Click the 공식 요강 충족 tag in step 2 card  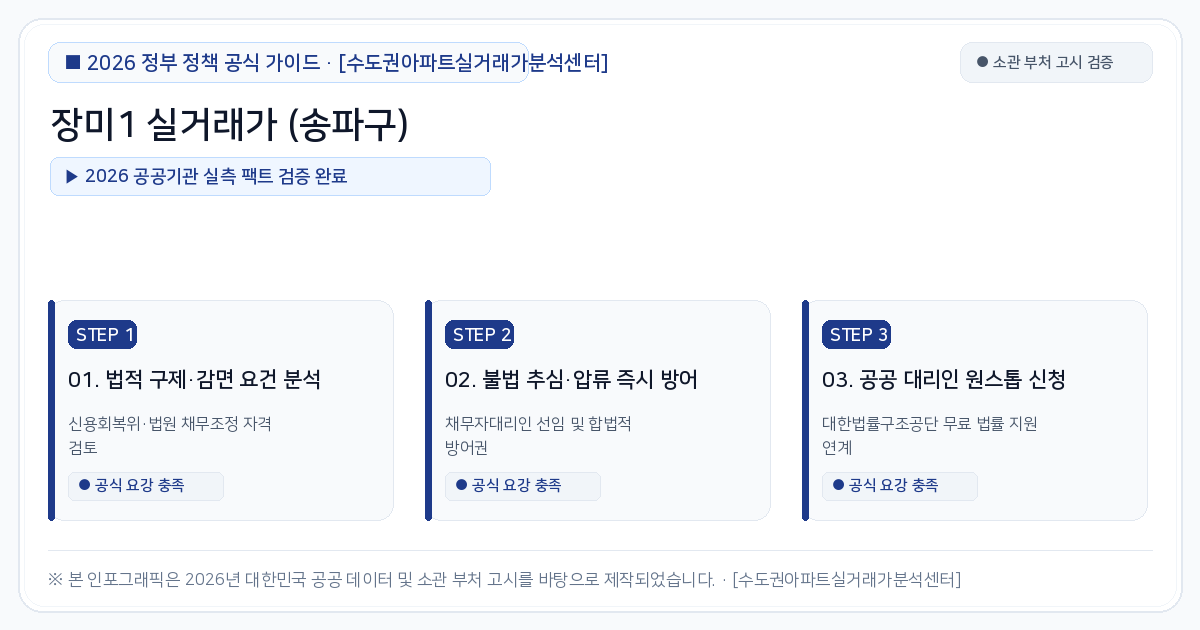pyautogui.click(x=523, y=486)
